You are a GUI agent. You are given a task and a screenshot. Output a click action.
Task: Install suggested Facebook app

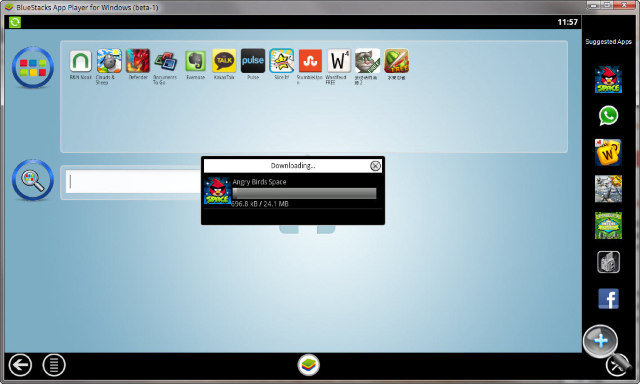[x=608, y=298]
